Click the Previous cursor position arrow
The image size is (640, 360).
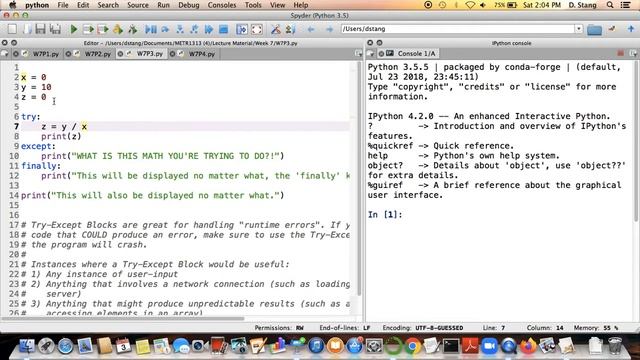[x=311, y=29]
